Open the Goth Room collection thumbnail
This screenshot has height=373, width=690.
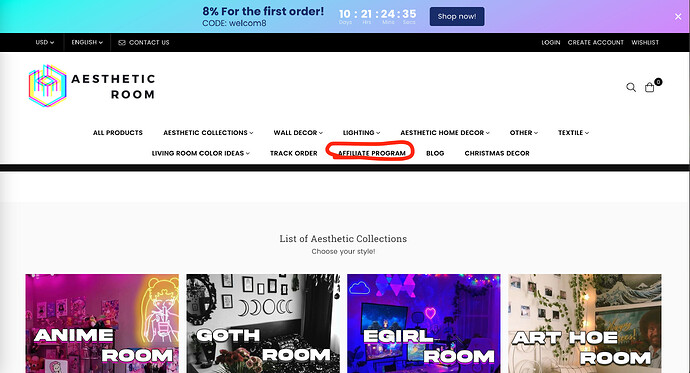pos(263,324)
